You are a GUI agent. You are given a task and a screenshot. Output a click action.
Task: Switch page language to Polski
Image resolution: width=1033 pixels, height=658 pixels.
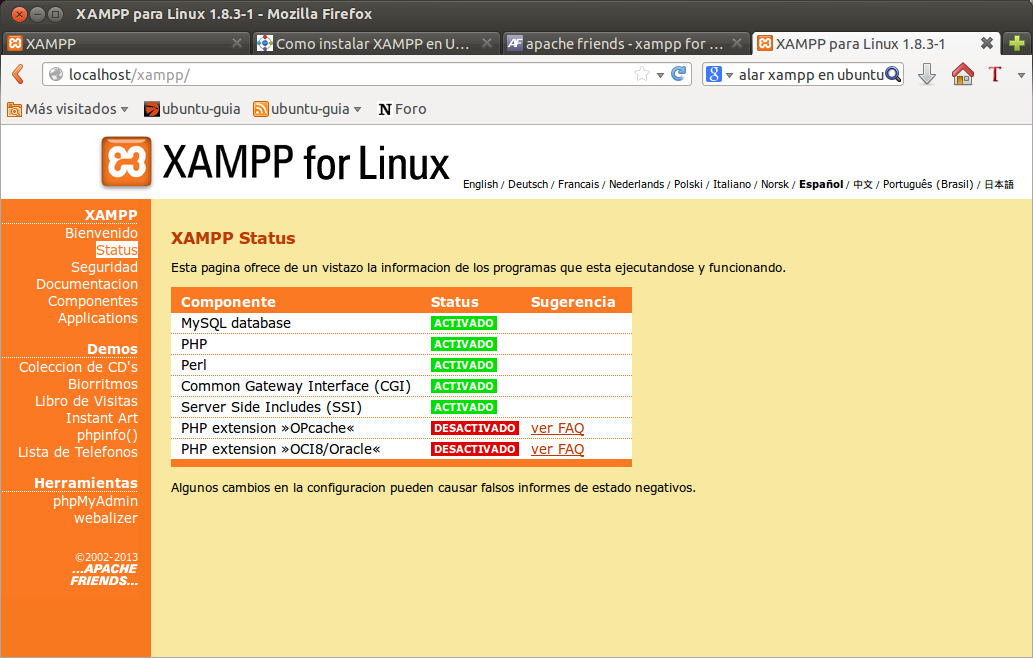click(x=688, y=184)
